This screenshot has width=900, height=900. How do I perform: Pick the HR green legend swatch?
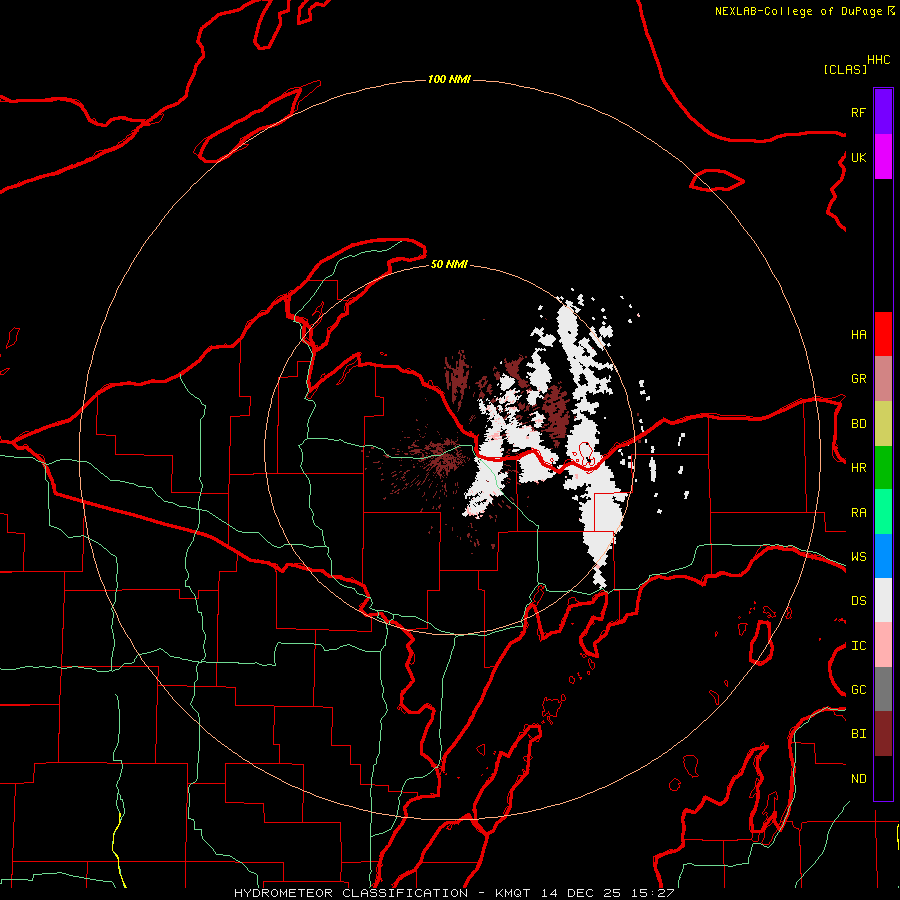coord(883,467)
